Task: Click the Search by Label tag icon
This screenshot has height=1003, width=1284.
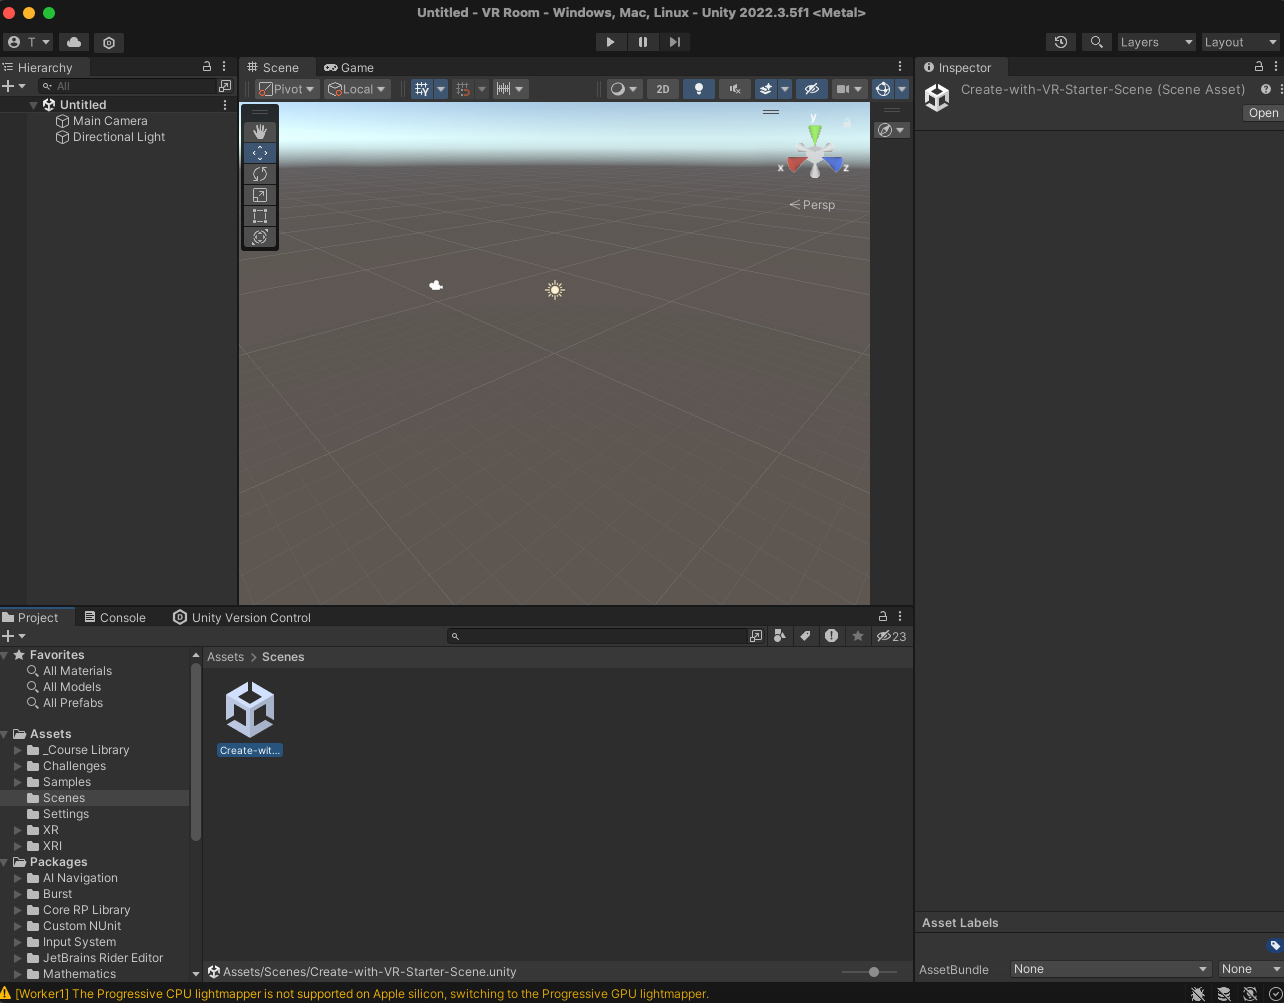Action: coord(805,636)
